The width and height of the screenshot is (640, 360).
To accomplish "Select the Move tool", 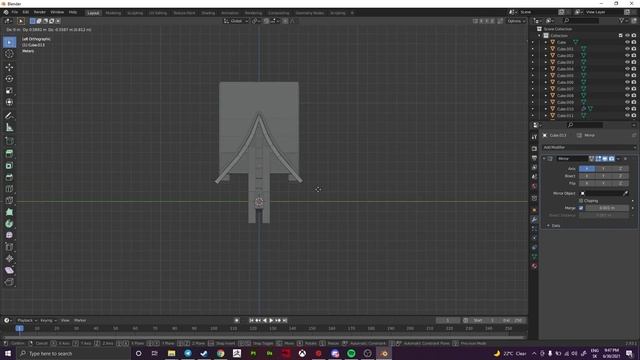I will click(9, 67).
